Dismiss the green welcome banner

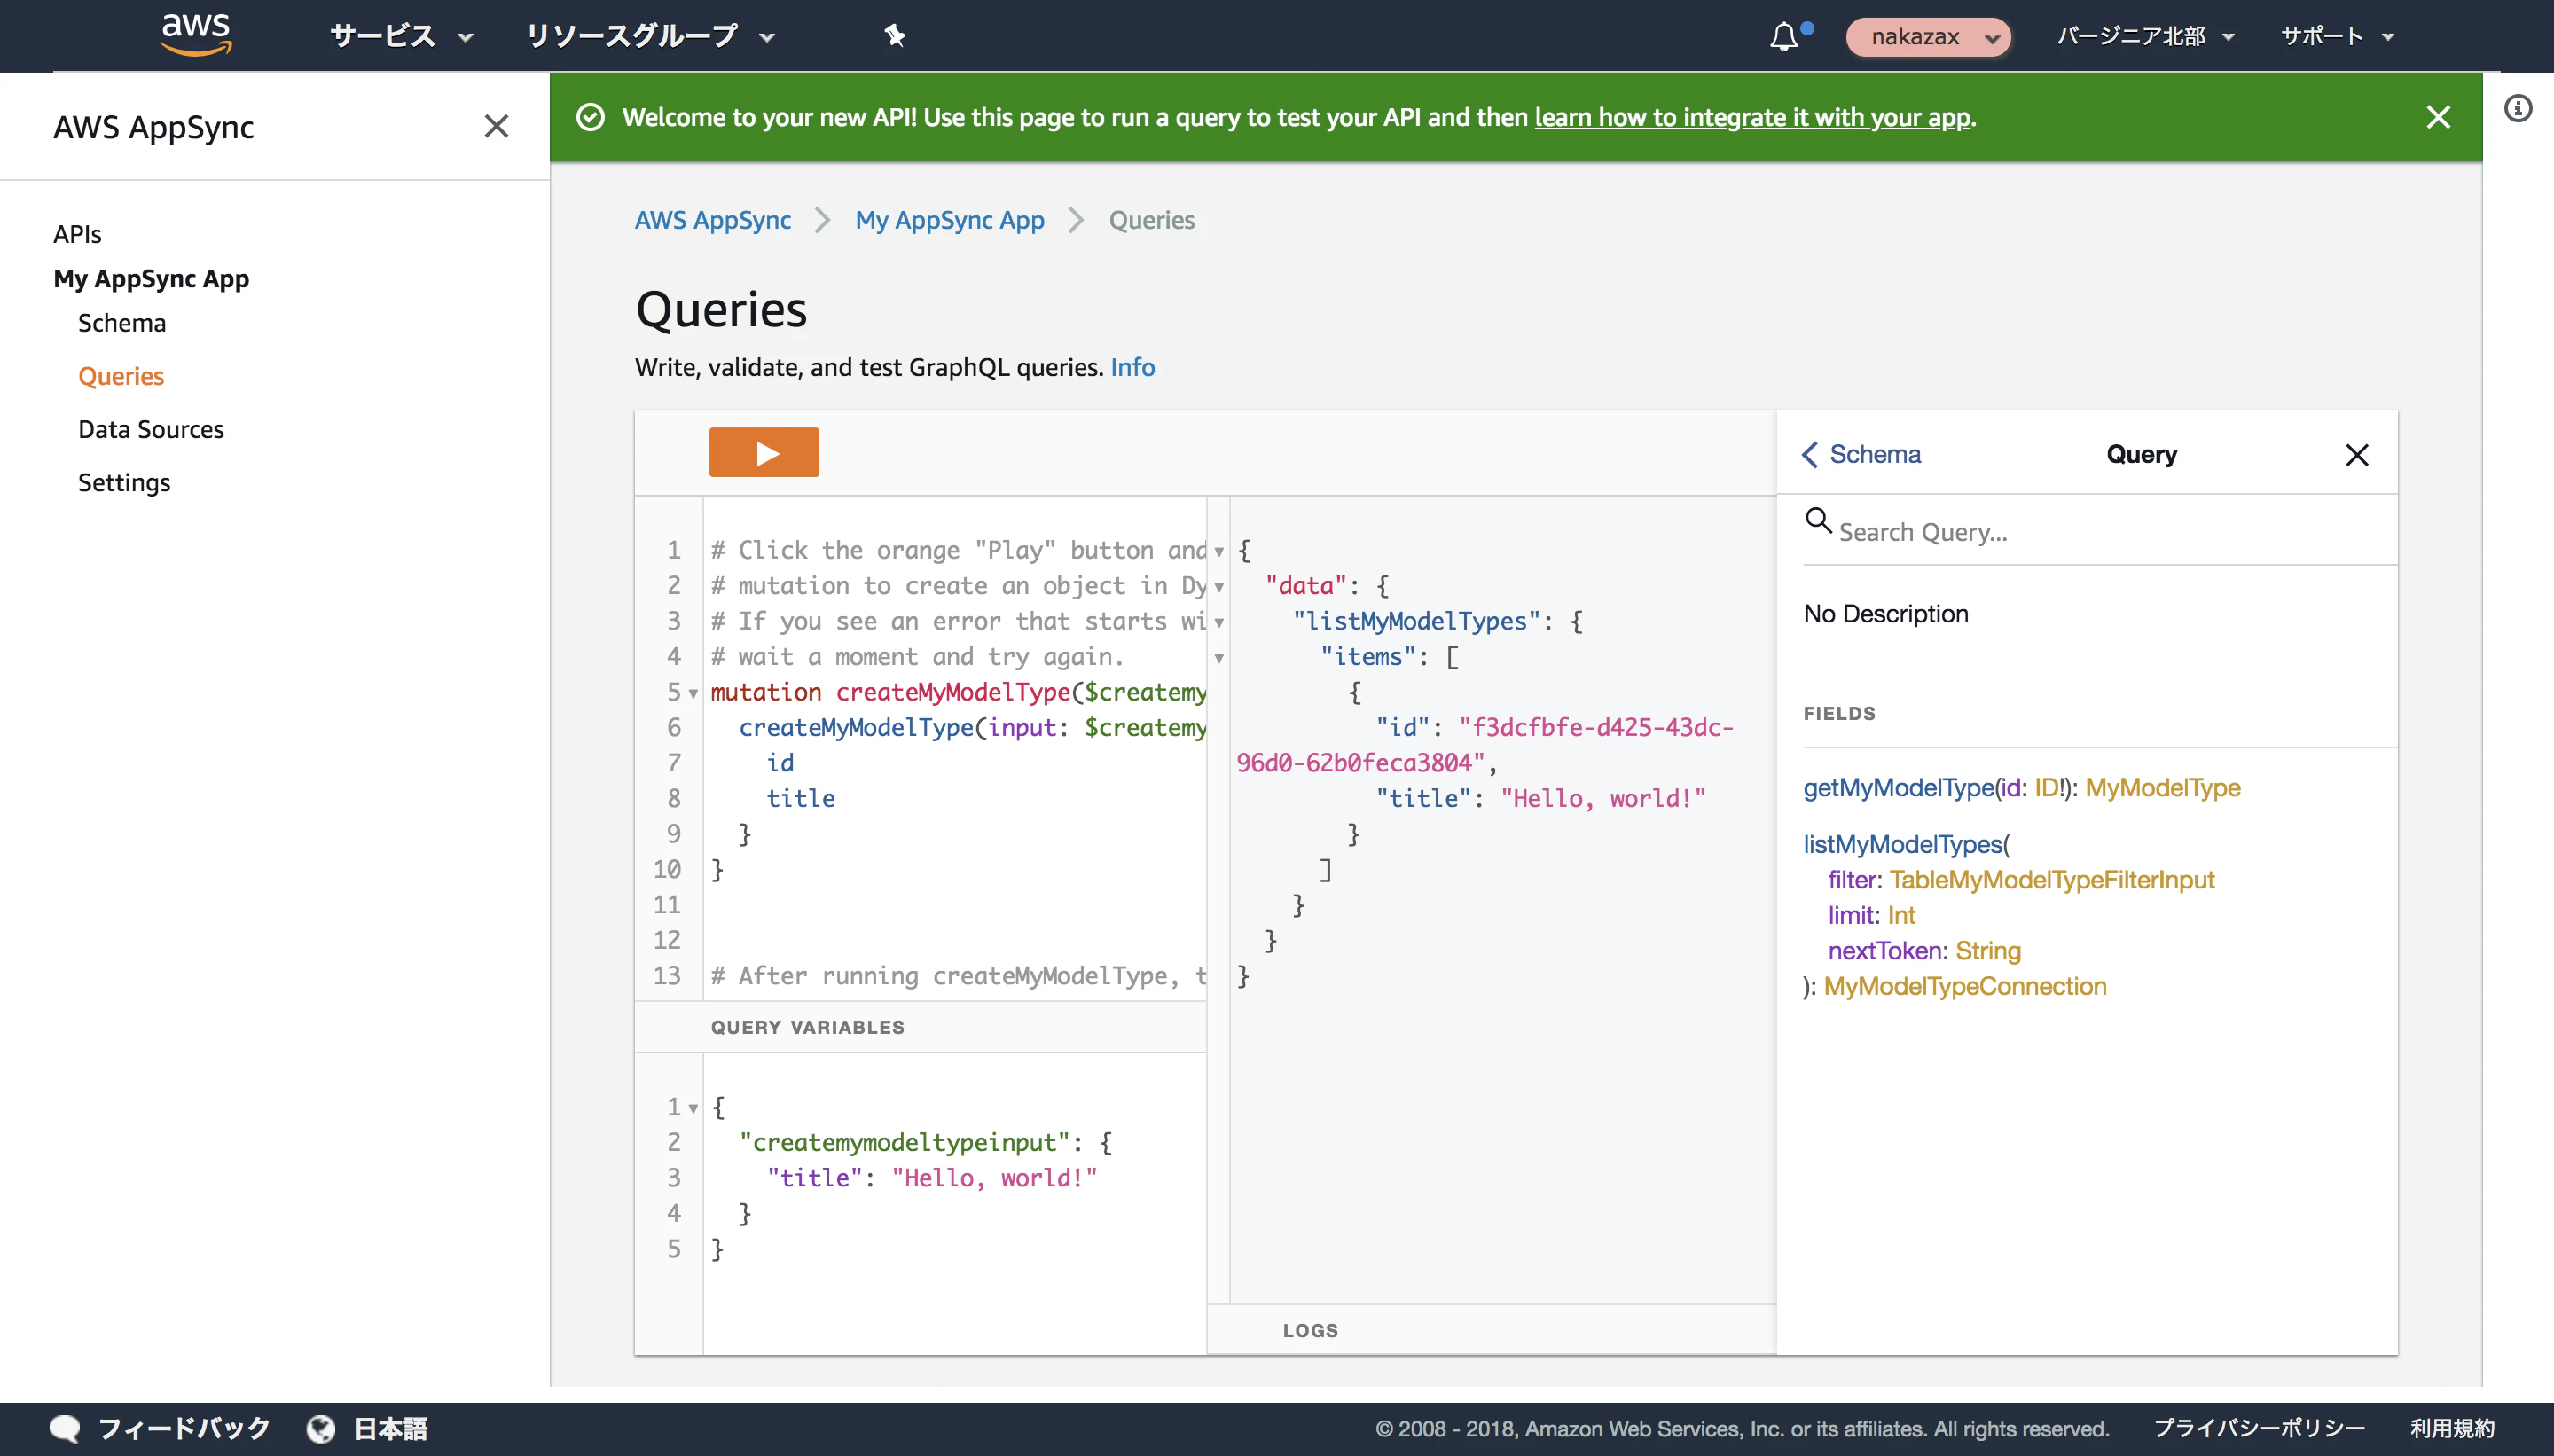click(2438, 117)
